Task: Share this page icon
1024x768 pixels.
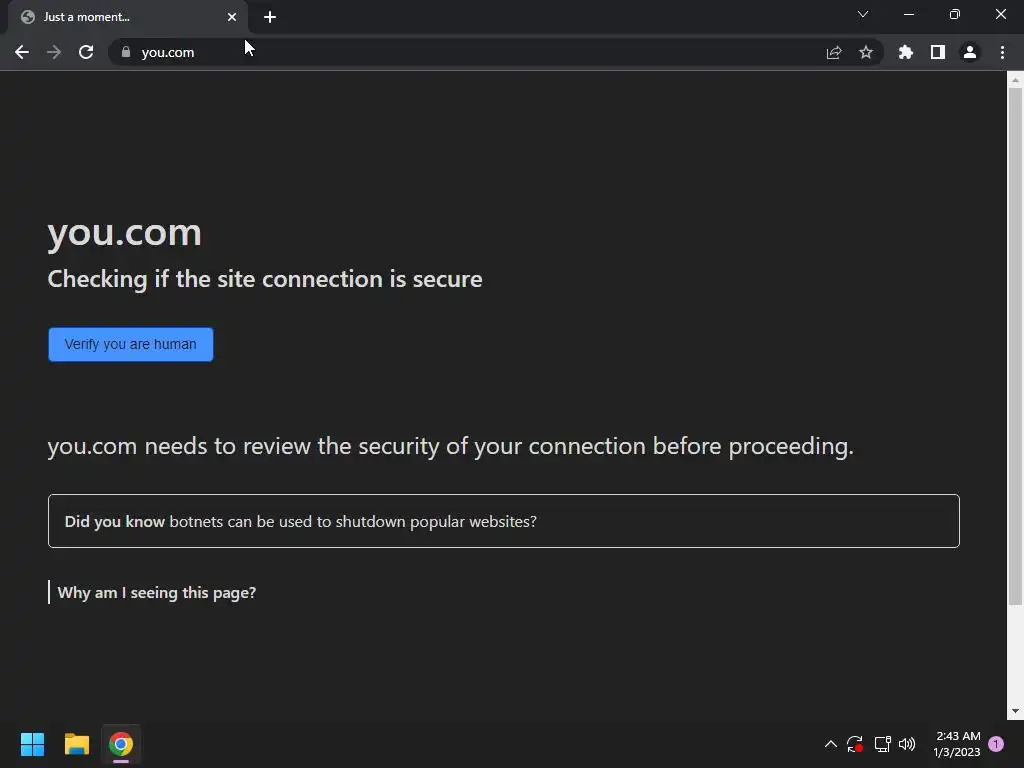Action: (834, 52)
